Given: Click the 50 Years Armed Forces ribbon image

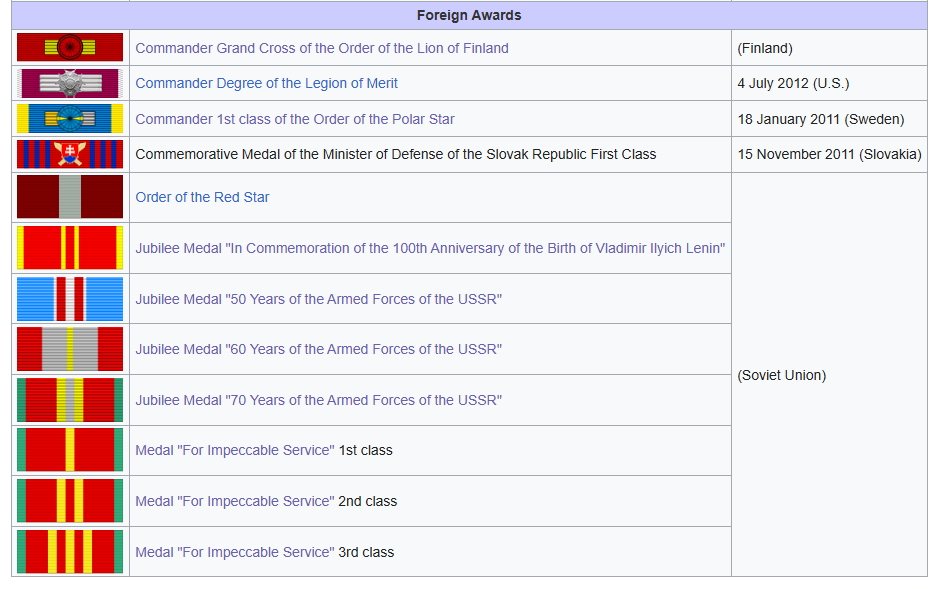Looking at the screenshot, I should tap(70, 299).
